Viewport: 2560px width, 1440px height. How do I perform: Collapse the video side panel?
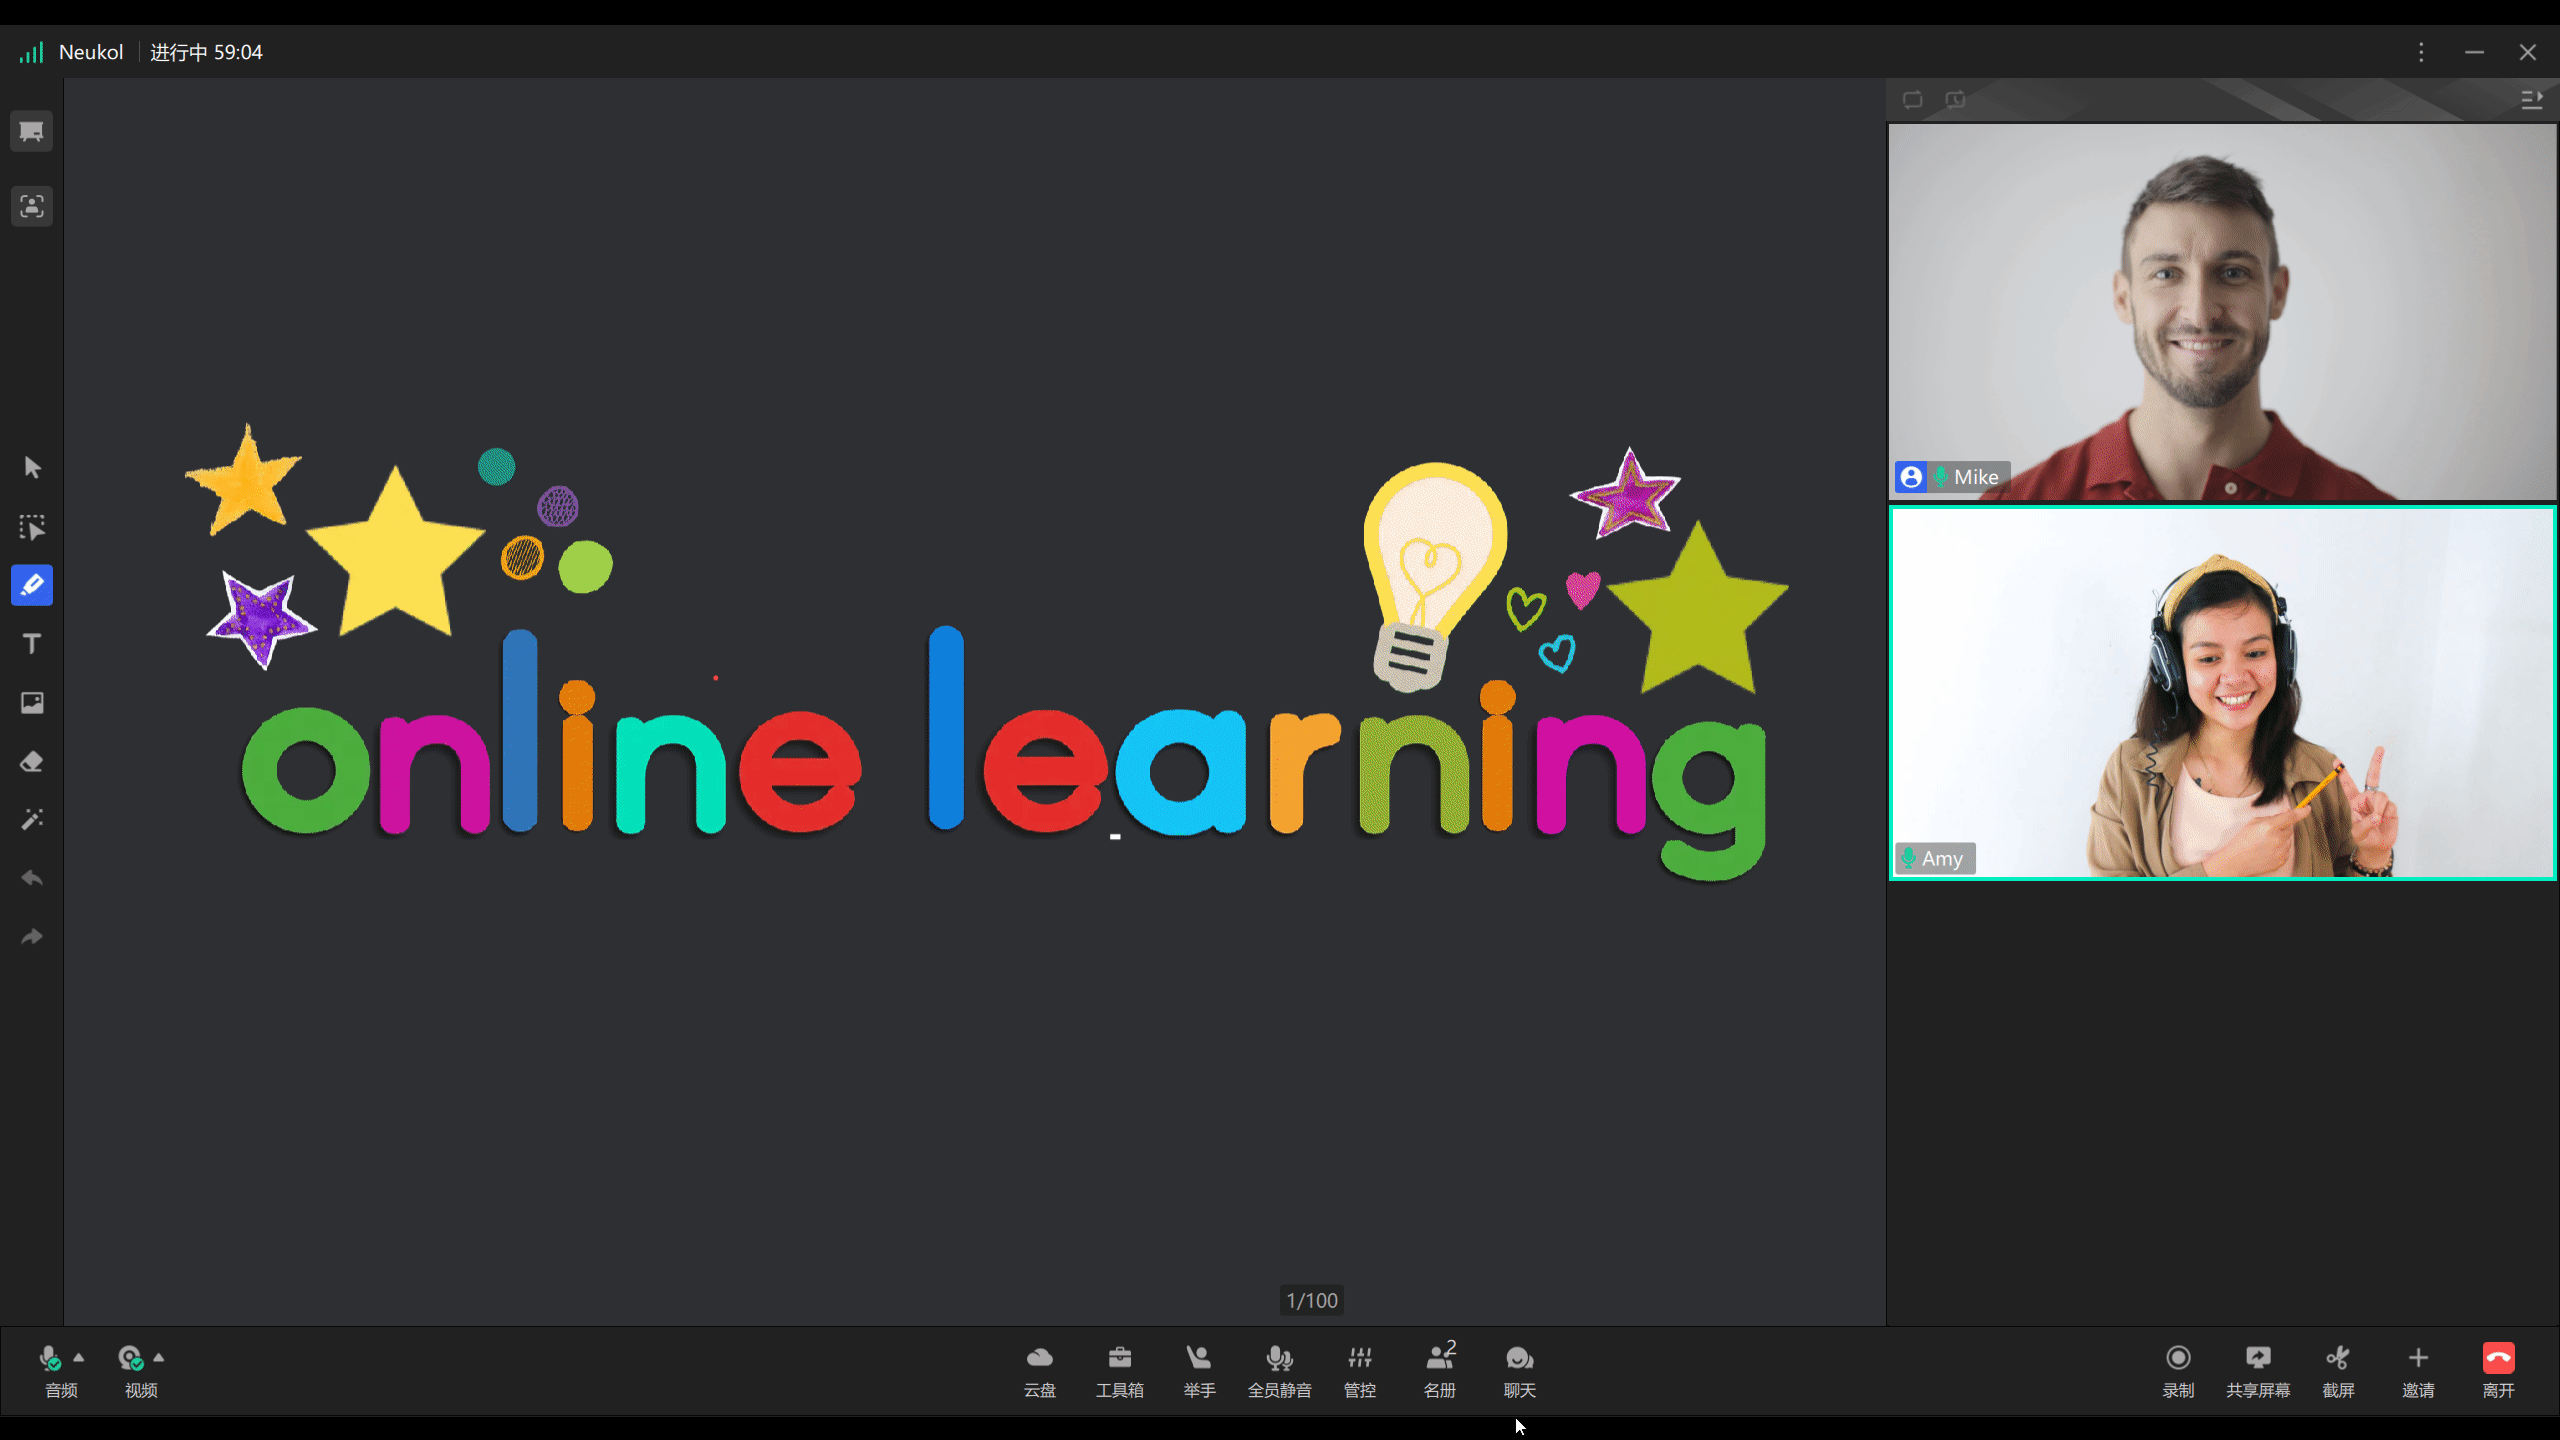2532,100
